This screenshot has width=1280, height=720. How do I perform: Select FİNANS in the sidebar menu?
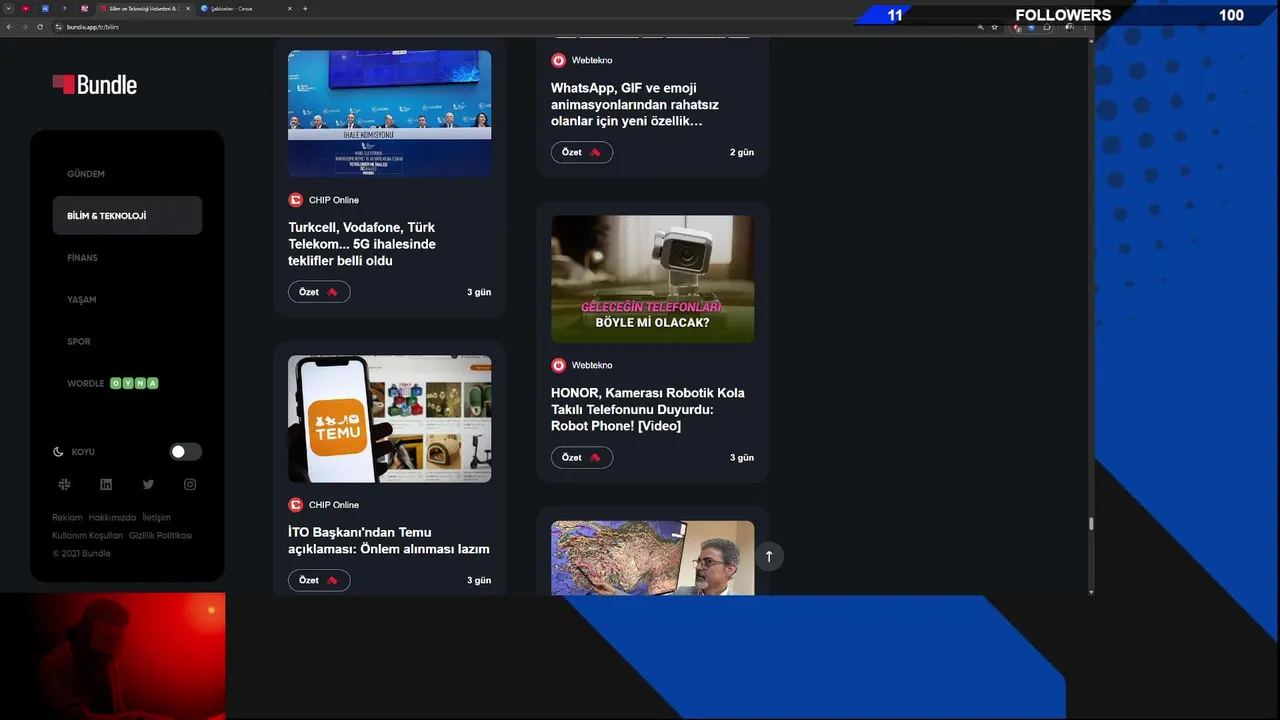click(82, 258)
